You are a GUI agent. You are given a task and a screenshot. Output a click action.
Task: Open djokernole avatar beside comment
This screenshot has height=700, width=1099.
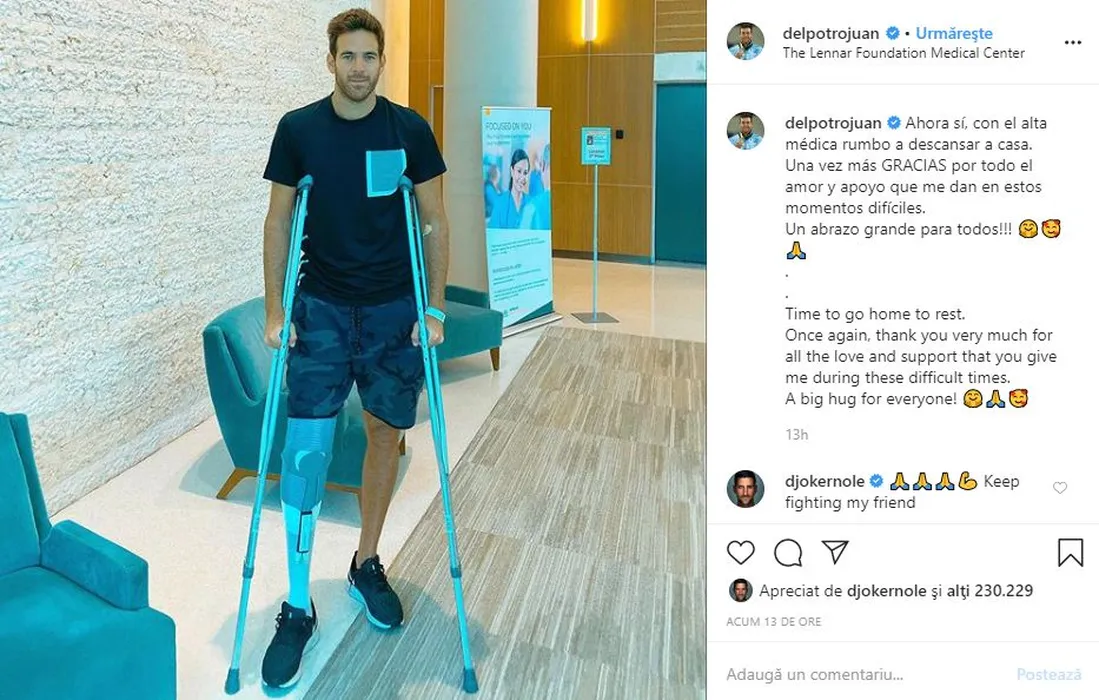point(745,489)
